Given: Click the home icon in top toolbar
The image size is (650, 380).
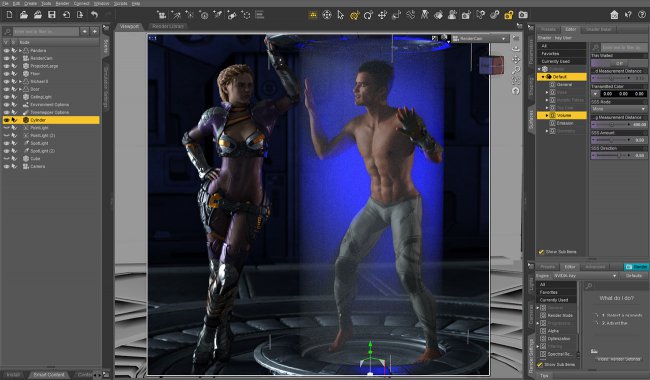Looking at the screenshot, I should pos(614,15).
